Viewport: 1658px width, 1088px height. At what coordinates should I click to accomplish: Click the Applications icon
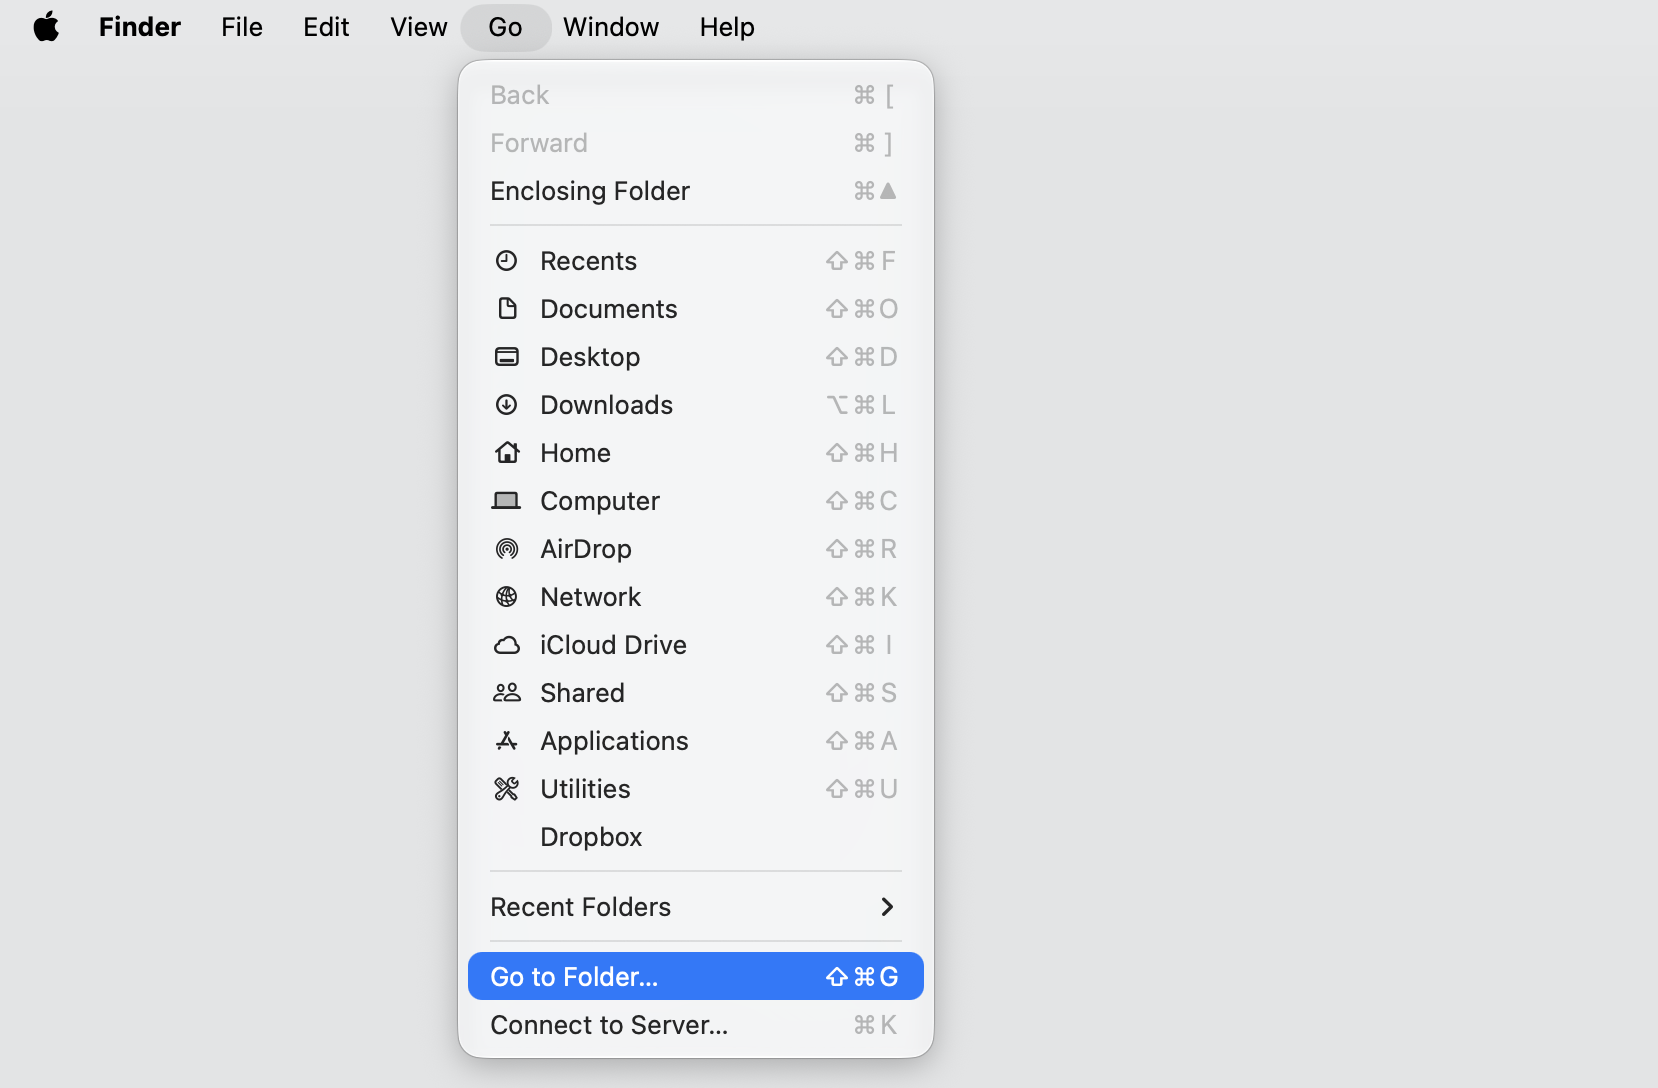507,741
